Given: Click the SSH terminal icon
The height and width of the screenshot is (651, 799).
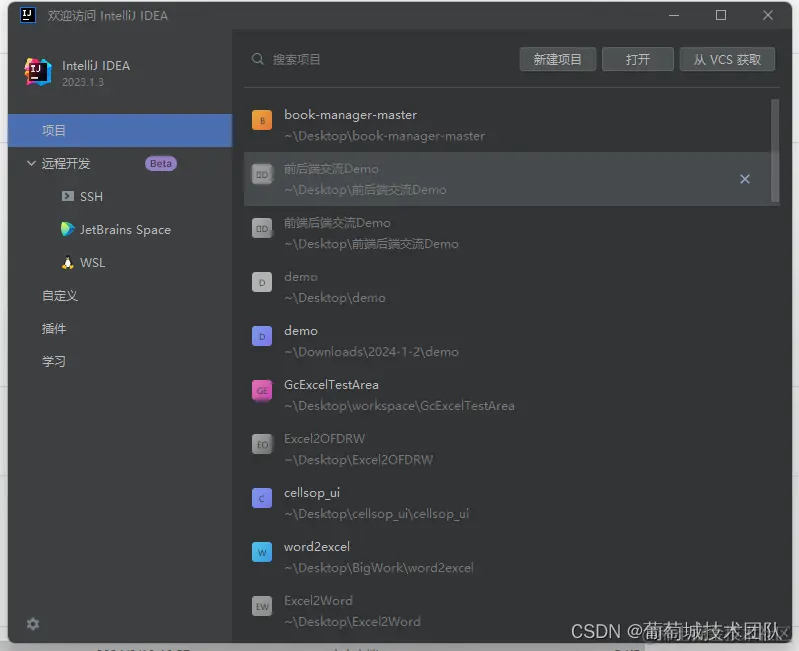Looking at the screenshot, I should [x=67, y=196].
